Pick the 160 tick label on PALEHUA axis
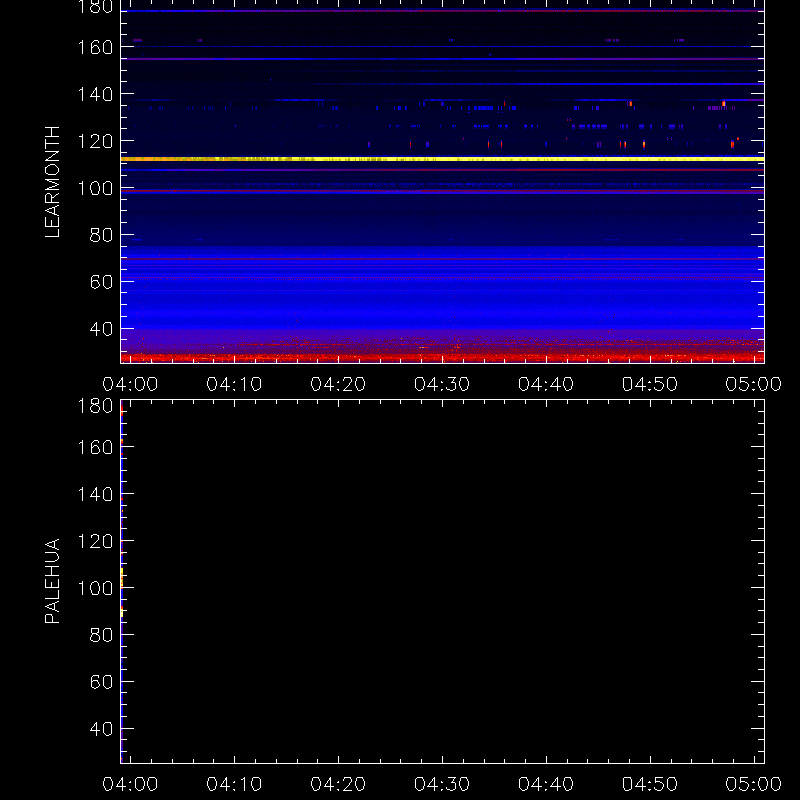Viewport: 800px width, 800px height. (x=95, y=447)
